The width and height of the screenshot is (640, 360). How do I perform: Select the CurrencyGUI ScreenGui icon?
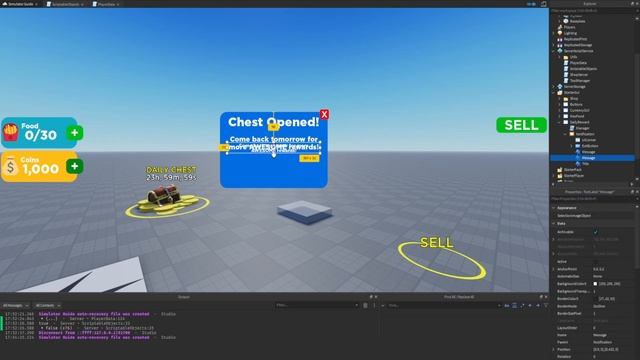[x=566, y=110]
